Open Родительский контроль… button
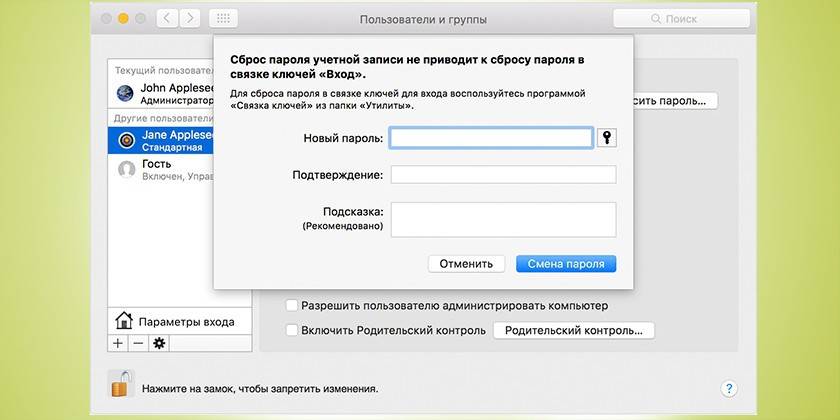Viewport: 840px width, 420px height. coord(573,330)
